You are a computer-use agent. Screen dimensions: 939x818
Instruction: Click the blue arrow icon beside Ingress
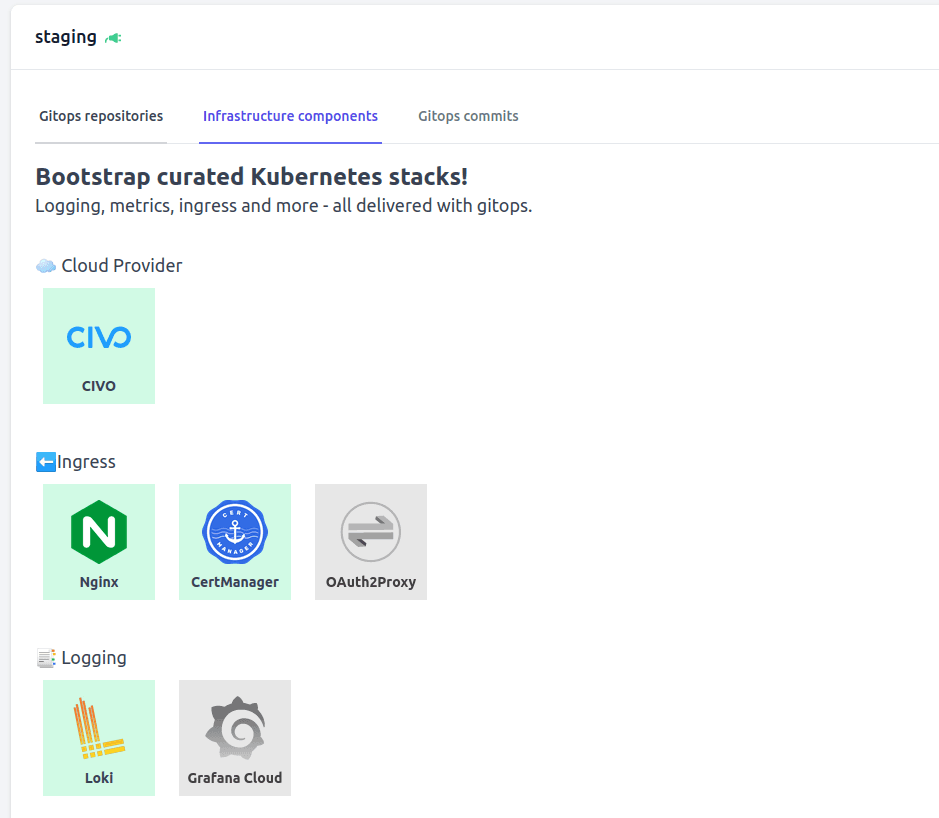coord(46,462)
